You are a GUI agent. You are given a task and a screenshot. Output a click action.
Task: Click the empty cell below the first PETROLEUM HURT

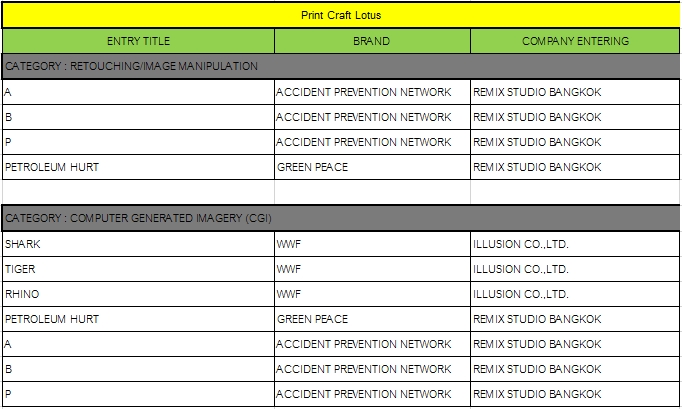(138, 192)
